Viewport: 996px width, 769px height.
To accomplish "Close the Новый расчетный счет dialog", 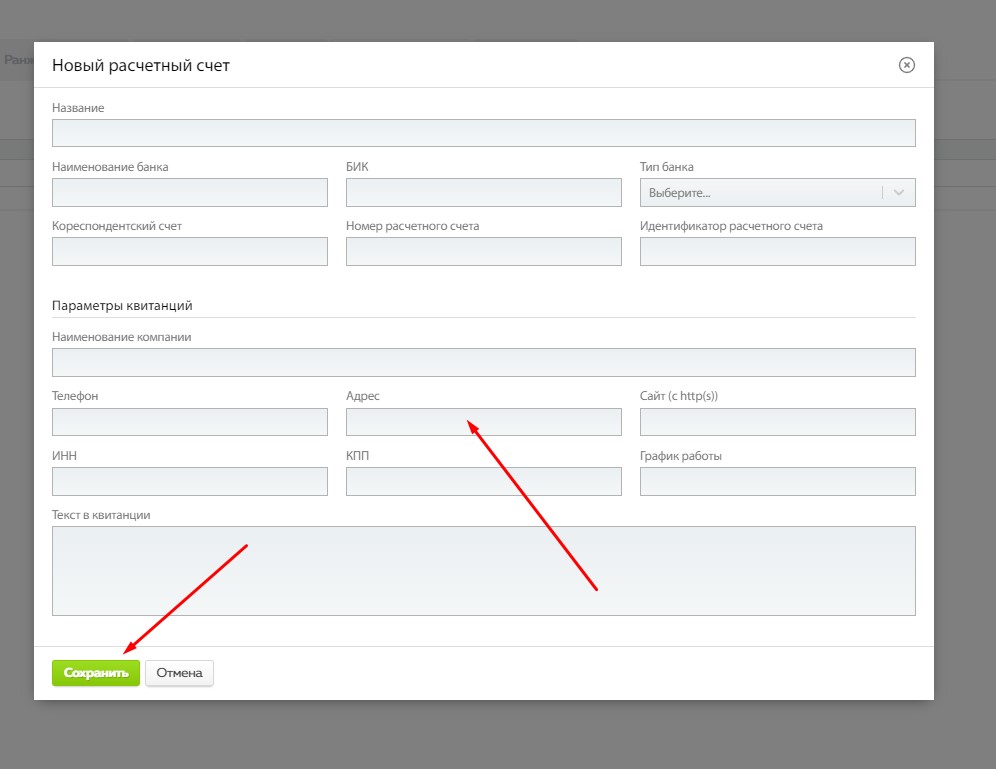I will pos(906,65).
